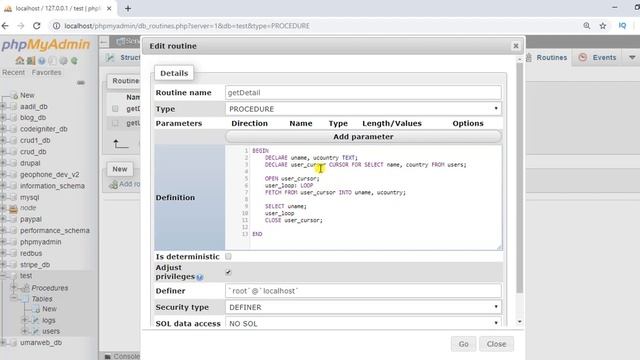Open the Type PROCEDURE dropdown

pyautogui.click(x=363, y=109)
